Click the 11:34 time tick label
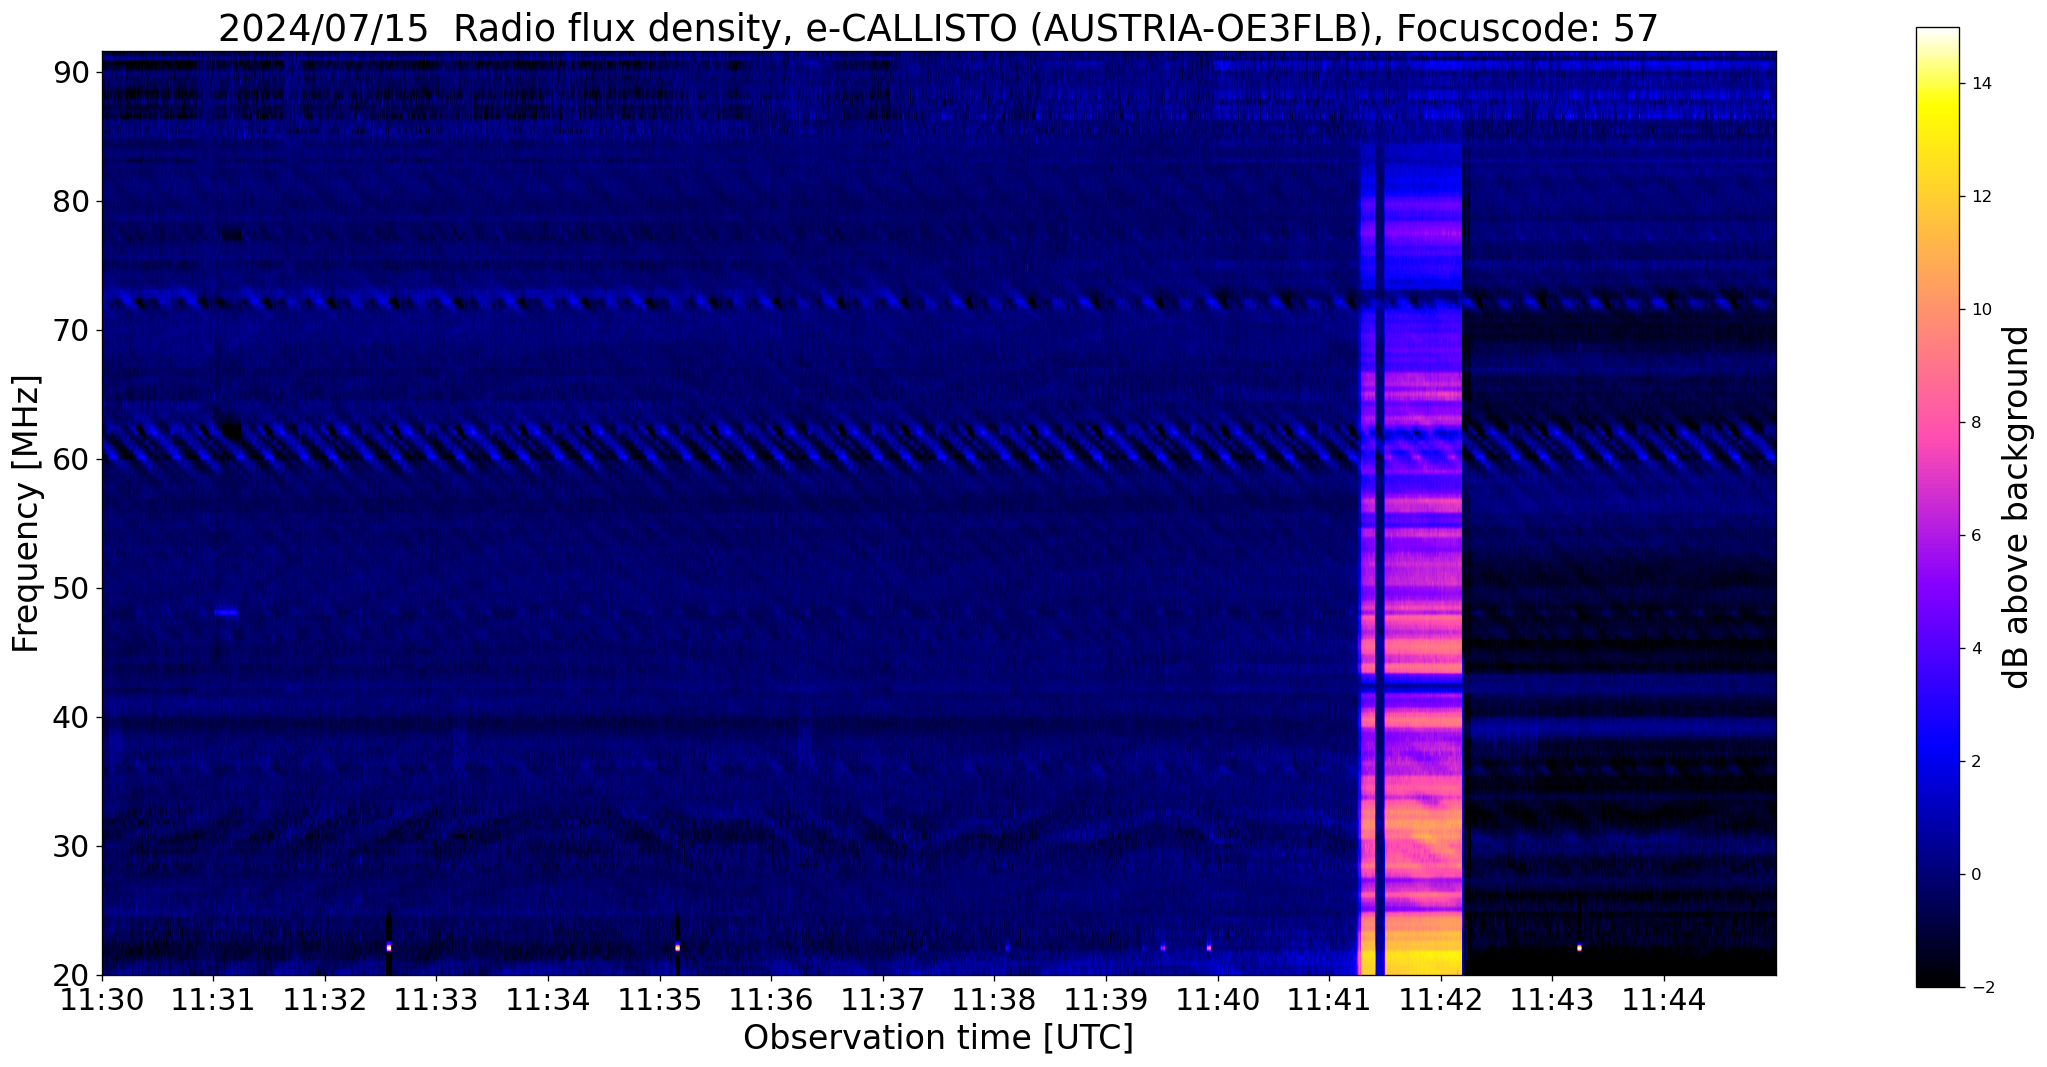 coord(548,1000)
